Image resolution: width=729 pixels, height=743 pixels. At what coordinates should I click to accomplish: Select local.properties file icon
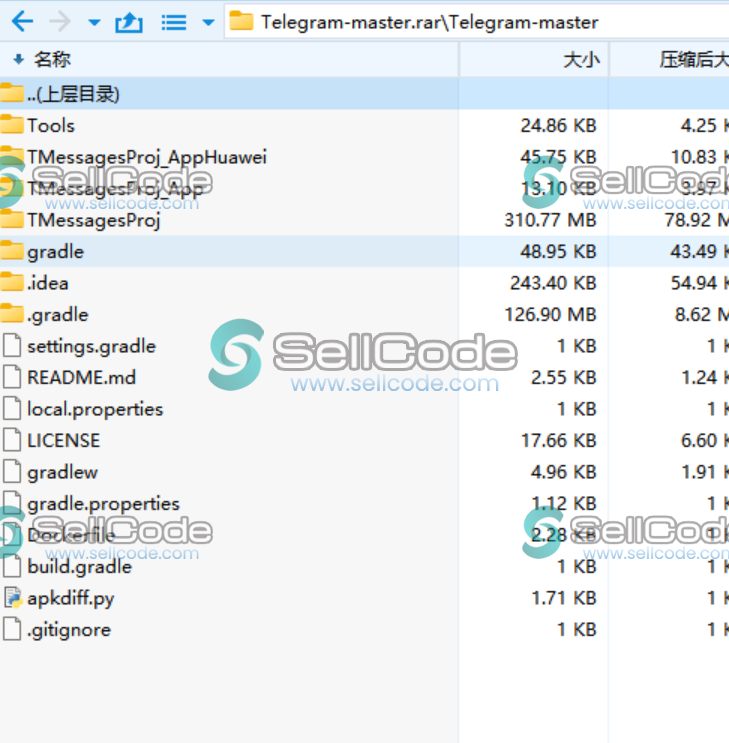pos(12,408)
